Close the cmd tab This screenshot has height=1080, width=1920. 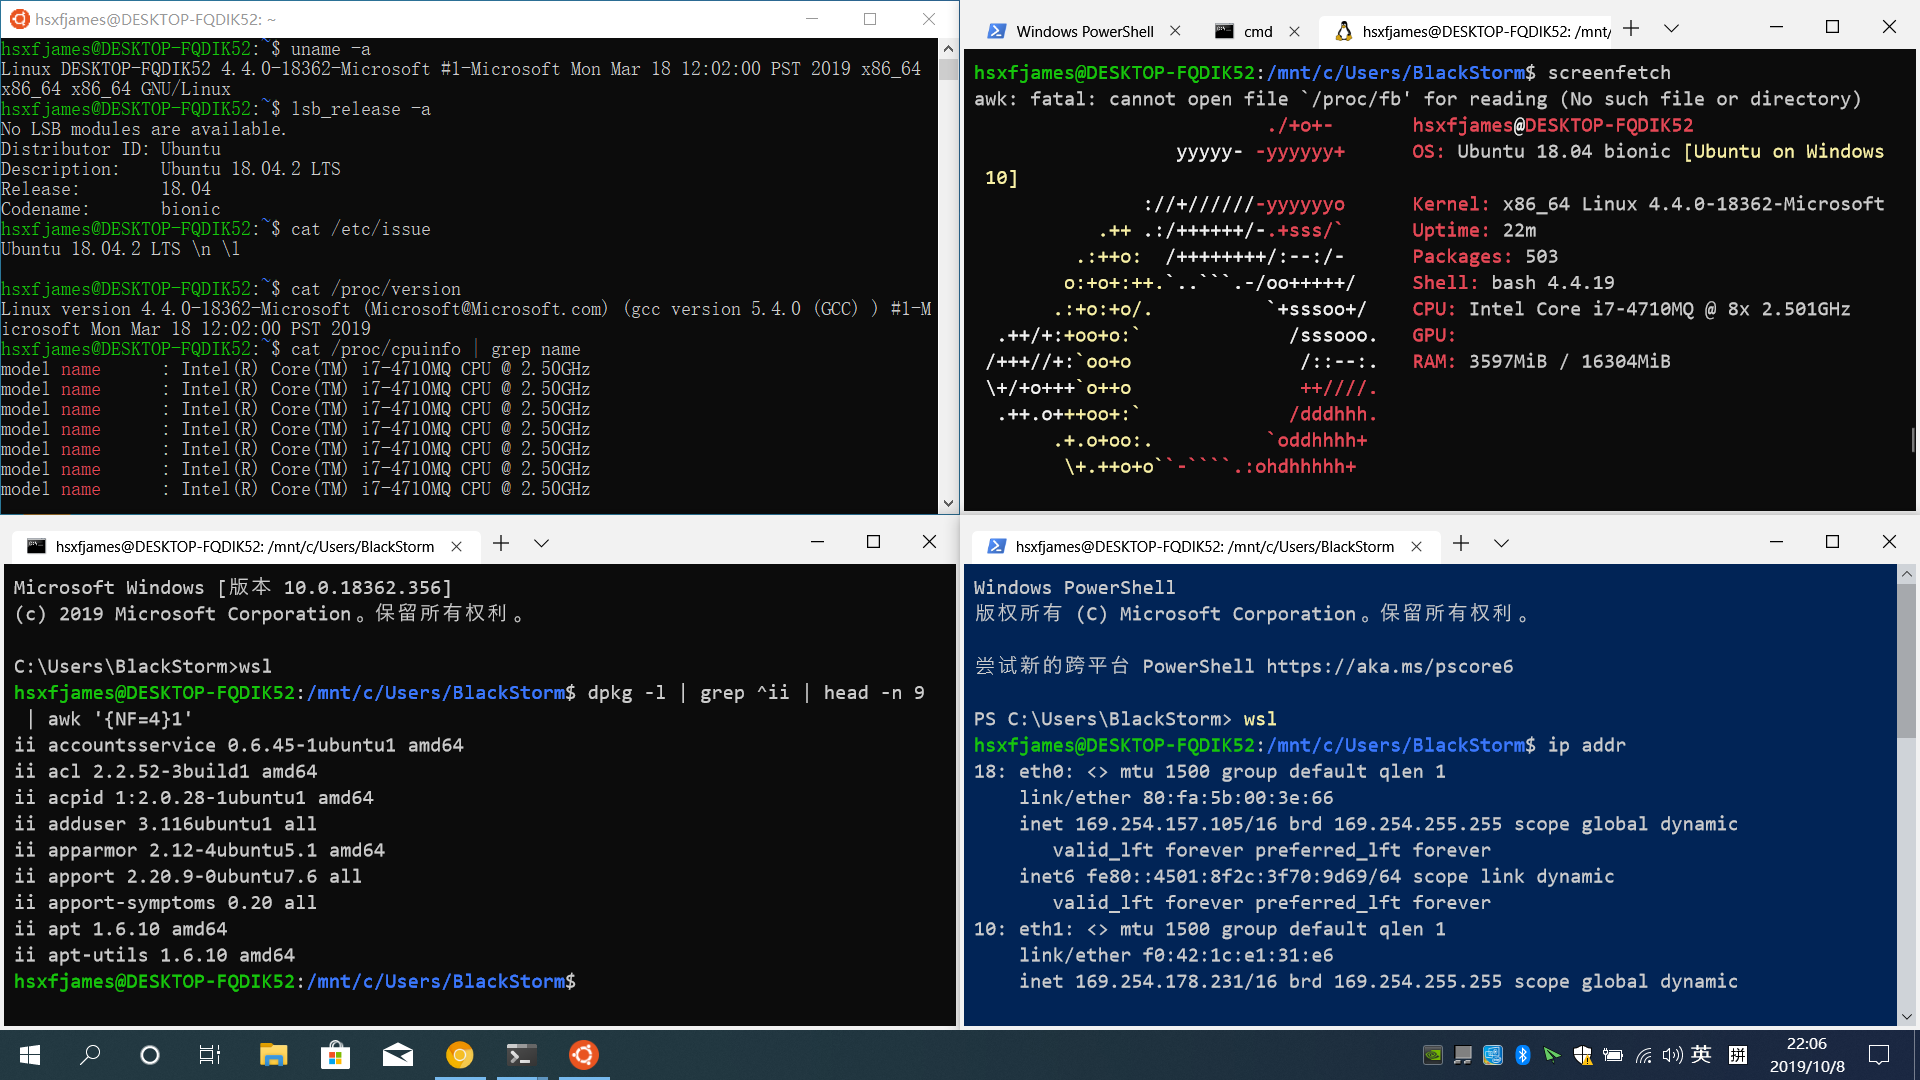1294,31
